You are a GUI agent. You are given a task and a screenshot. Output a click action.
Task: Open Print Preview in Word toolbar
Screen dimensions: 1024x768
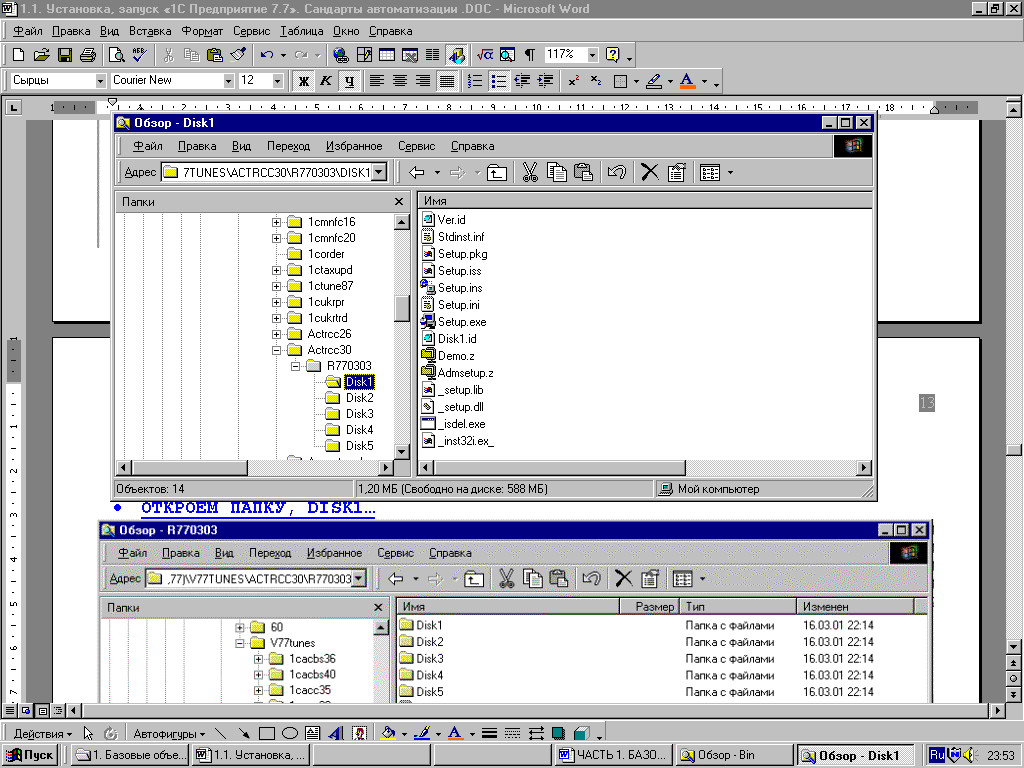click(x=116, y=55)
